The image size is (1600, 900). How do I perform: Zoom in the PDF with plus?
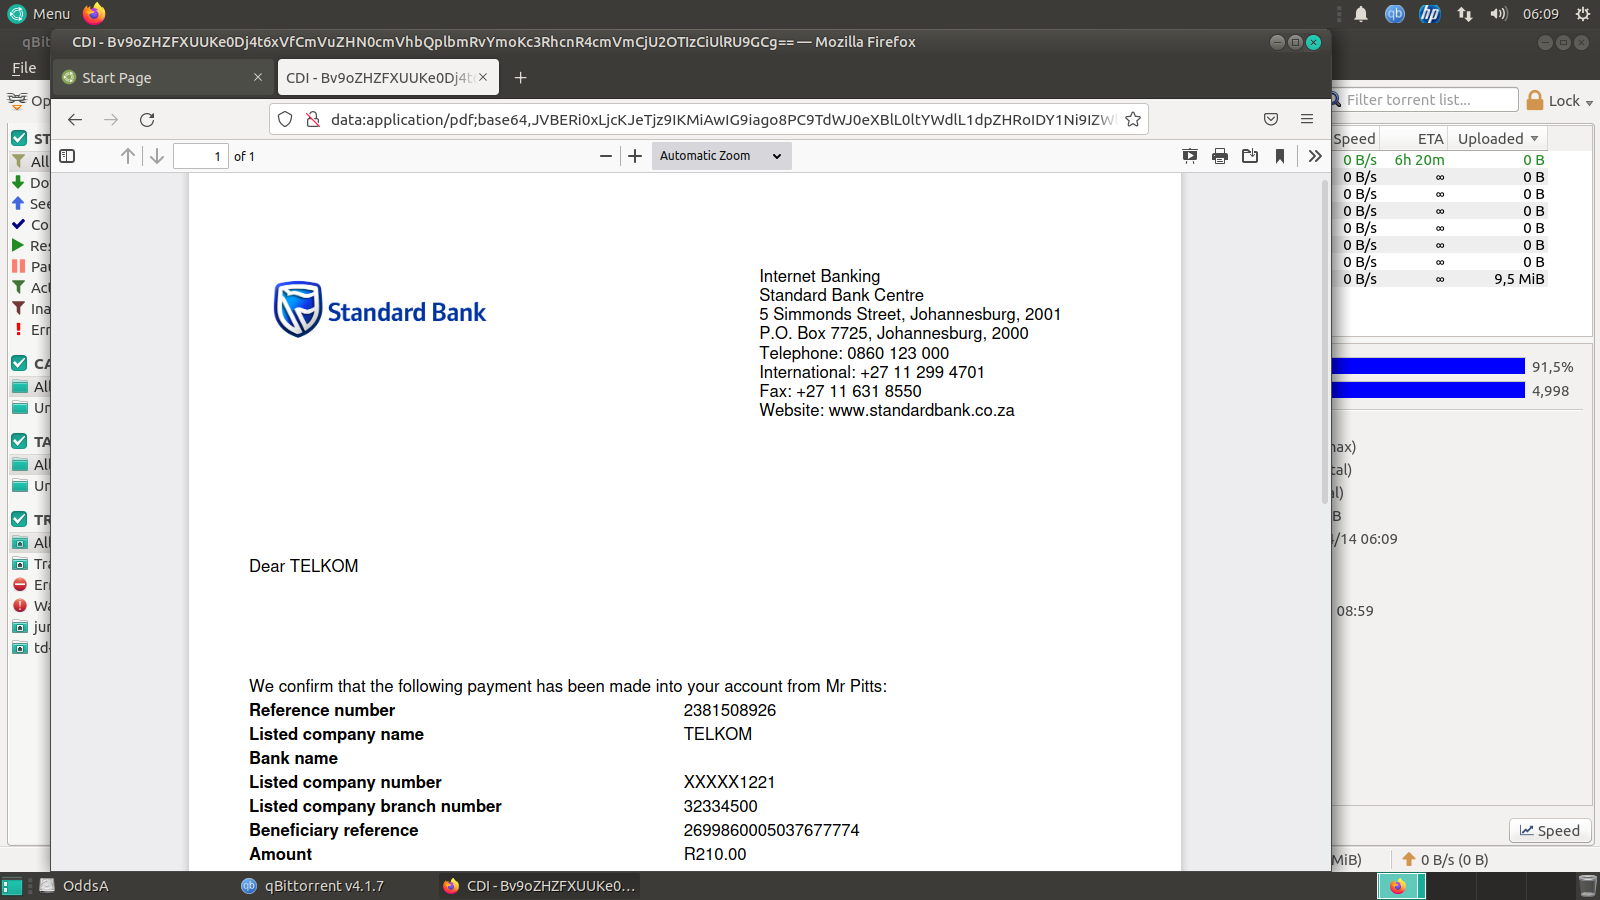click(x=635, y=156)
